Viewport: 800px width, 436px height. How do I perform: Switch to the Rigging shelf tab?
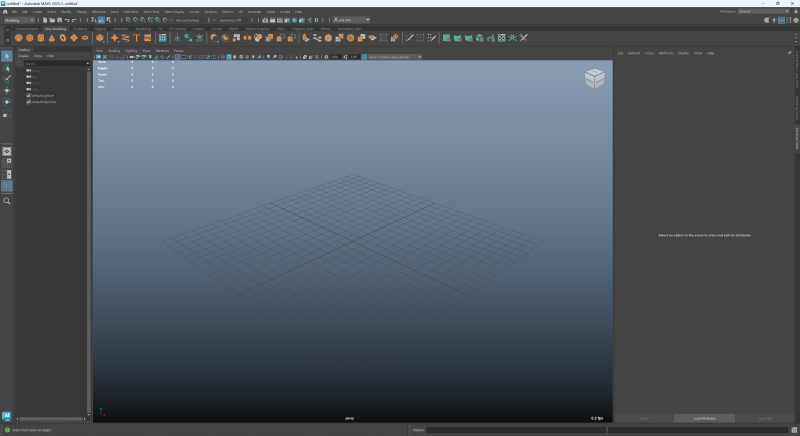point(100,29)
